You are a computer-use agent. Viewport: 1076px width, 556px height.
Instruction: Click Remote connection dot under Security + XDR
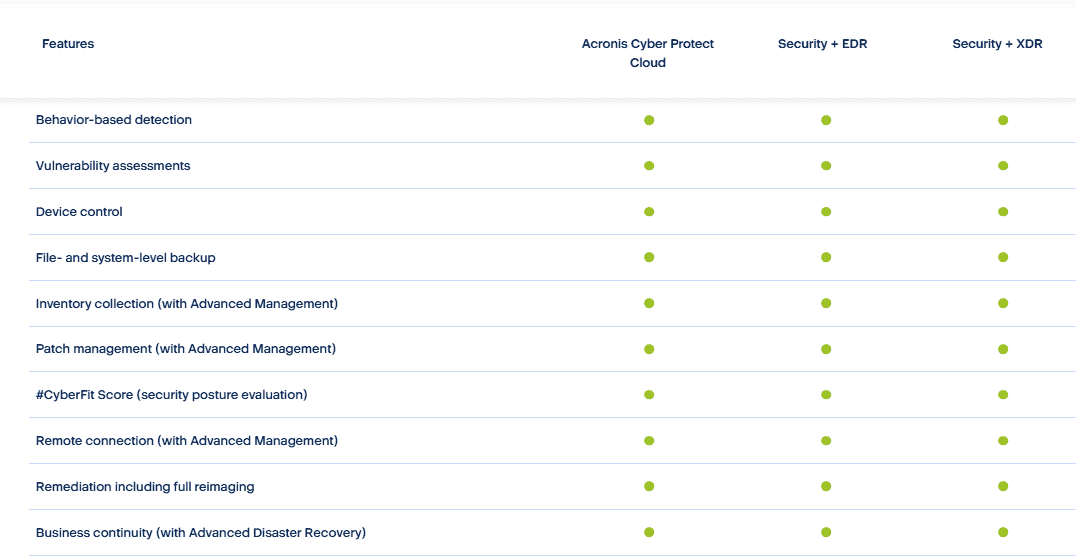point(1003,440)
